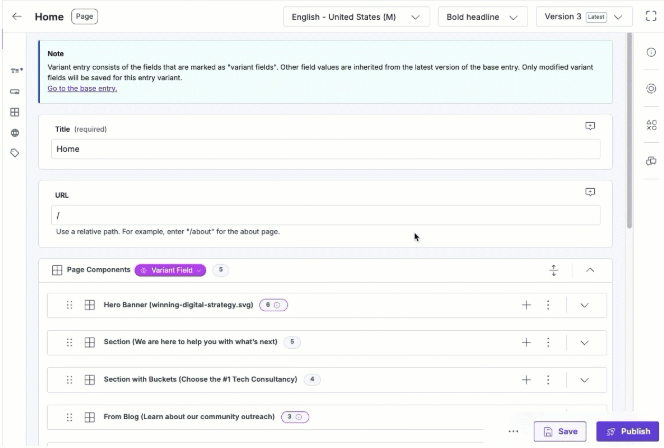The image size is (664, 448).
Task: Follow the 'Go to the base entry' link
Action: pos(82,88)
